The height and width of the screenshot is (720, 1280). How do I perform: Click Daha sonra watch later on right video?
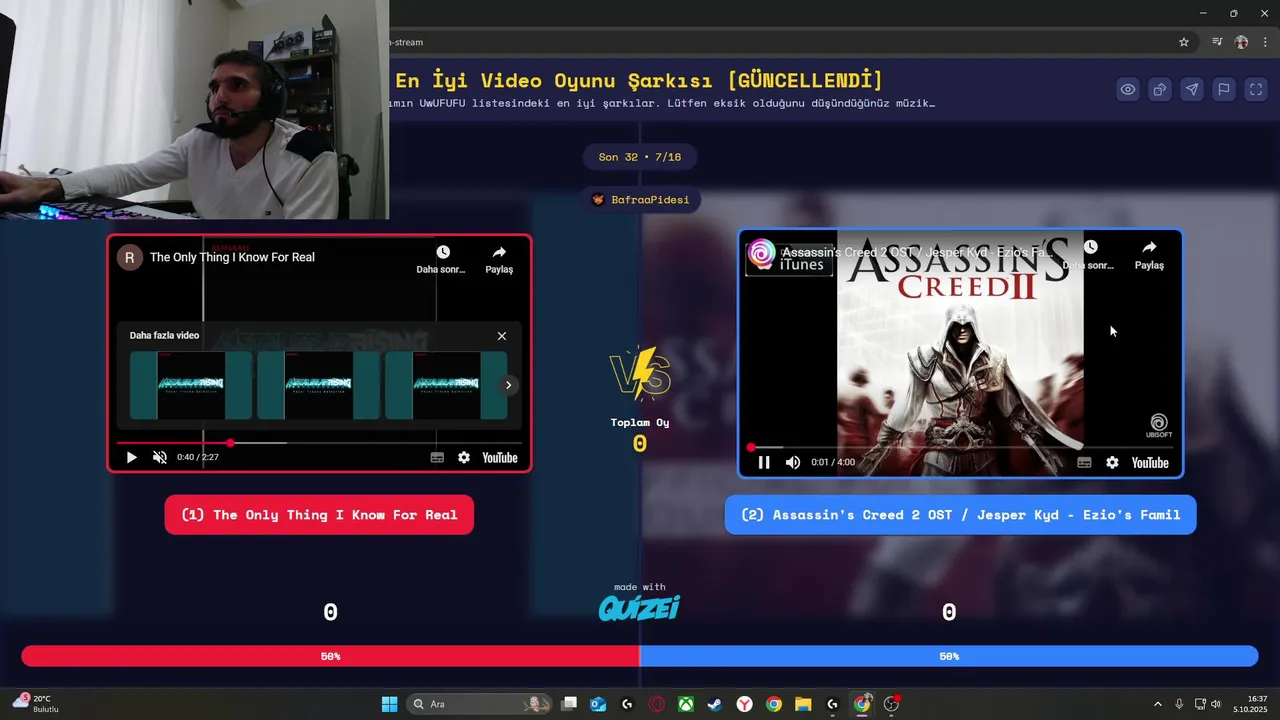coord(1089,255)
